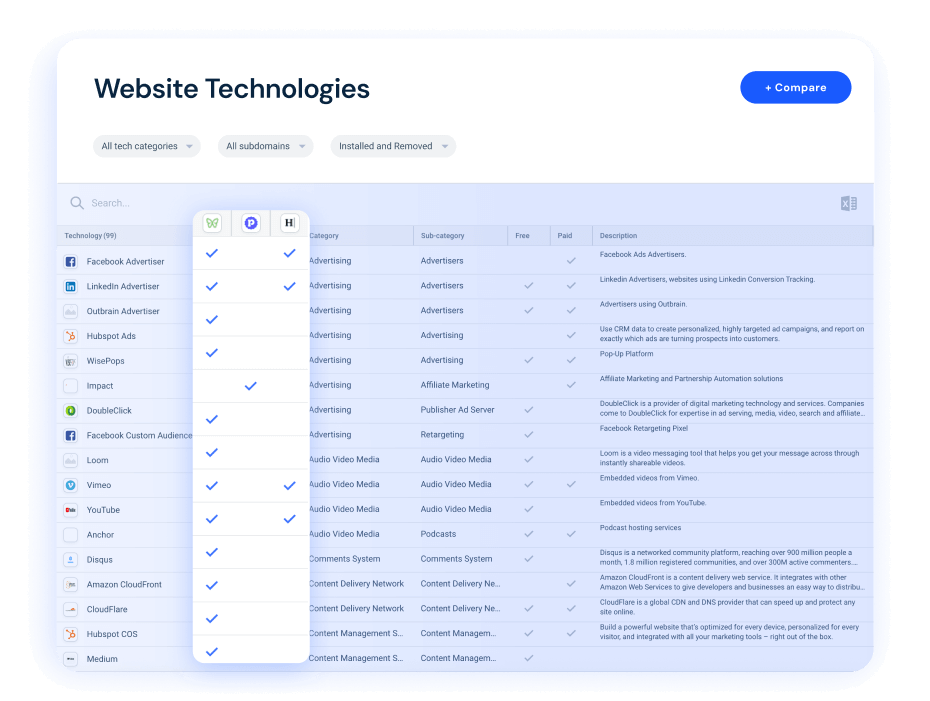Click the Comments System category cell
Image resolution: width=930 pixels, height=701 pixels.
345,559
